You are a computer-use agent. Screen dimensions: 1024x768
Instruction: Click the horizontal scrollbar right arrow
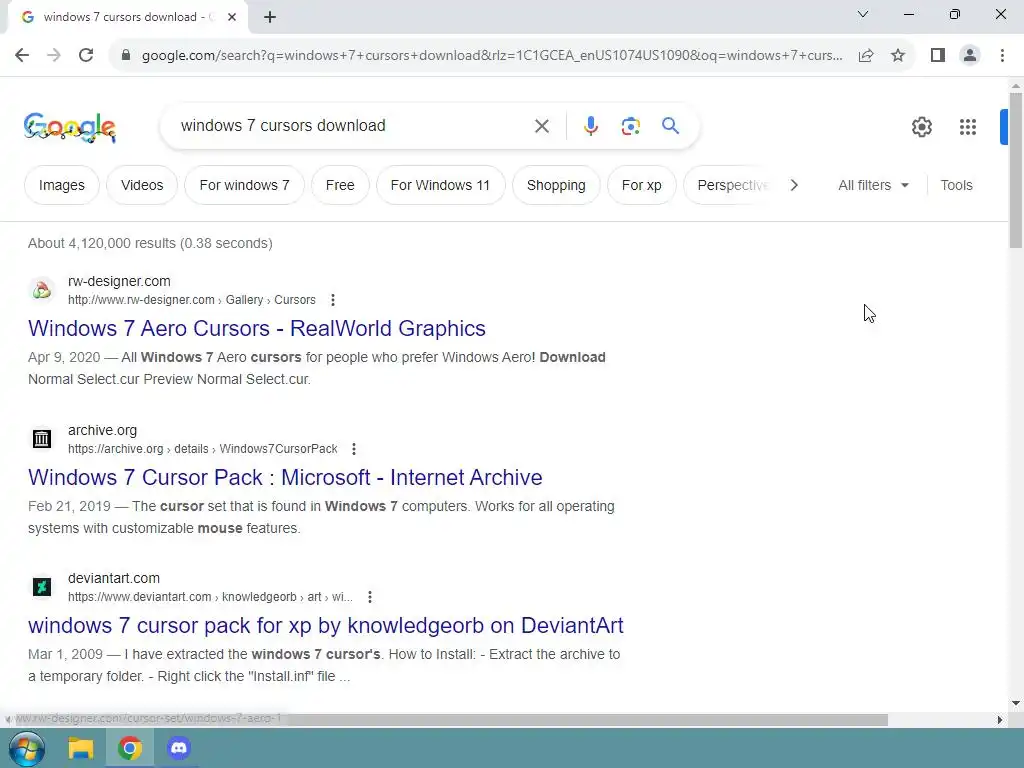(1000, 720)
